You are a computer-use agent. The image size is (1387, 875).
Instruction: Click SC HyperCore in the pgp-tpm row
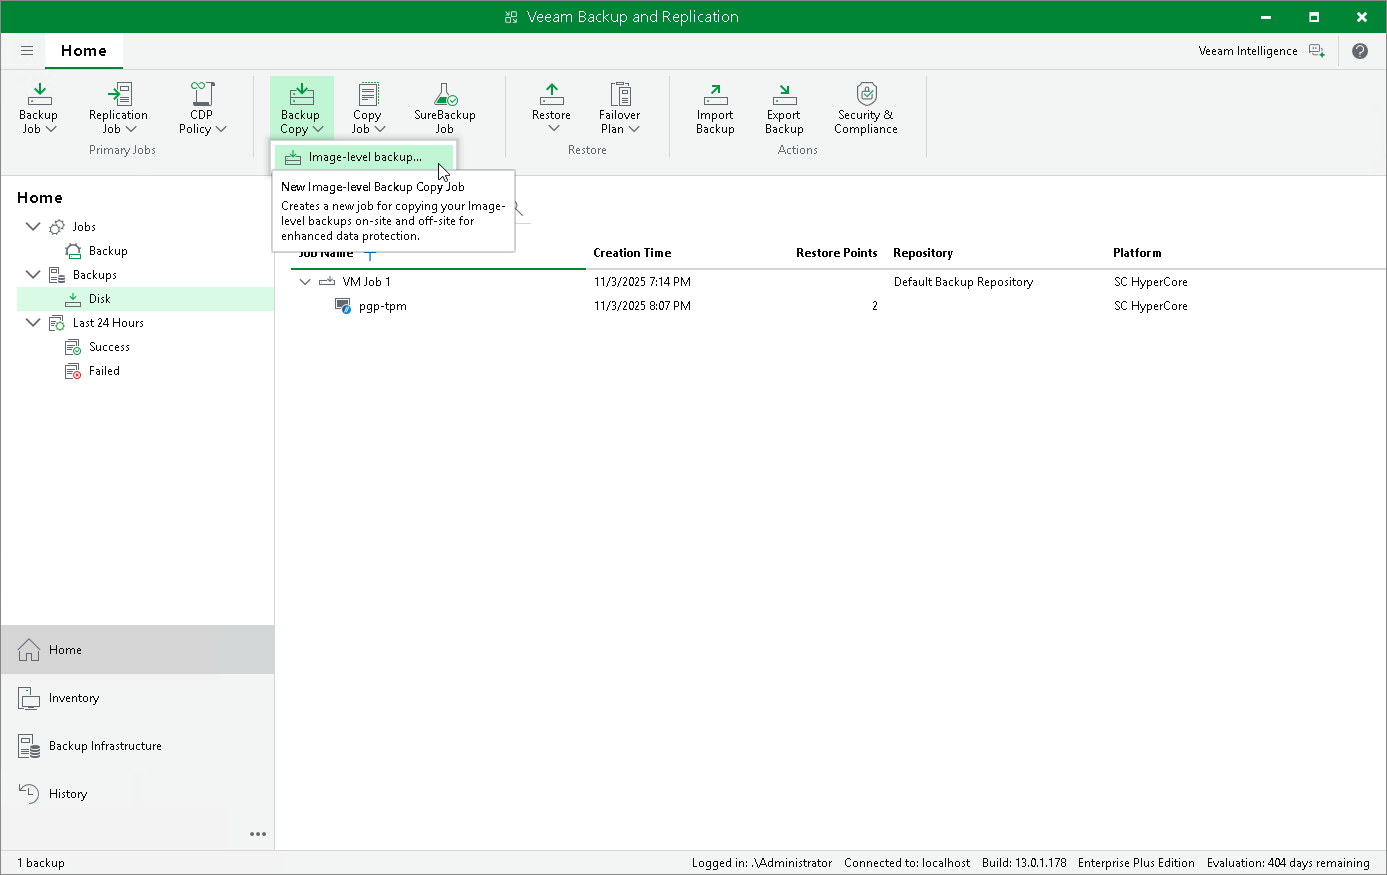tap(1151, 306)
